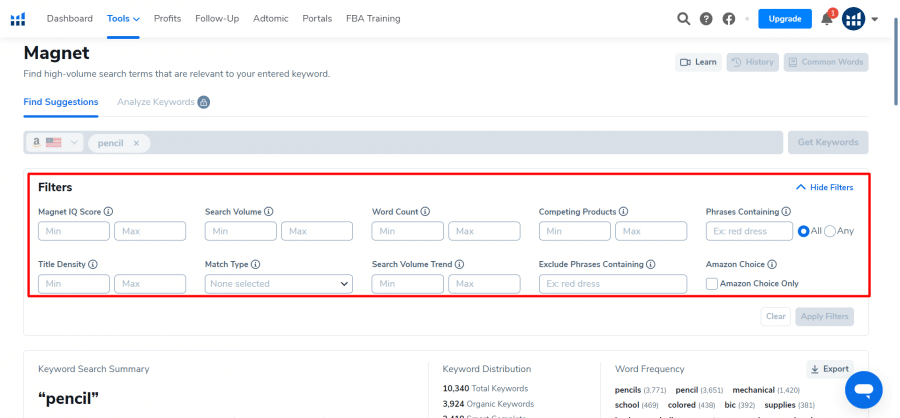
Task: Expand the account menu arrow
Action: (x=875, y=19)
